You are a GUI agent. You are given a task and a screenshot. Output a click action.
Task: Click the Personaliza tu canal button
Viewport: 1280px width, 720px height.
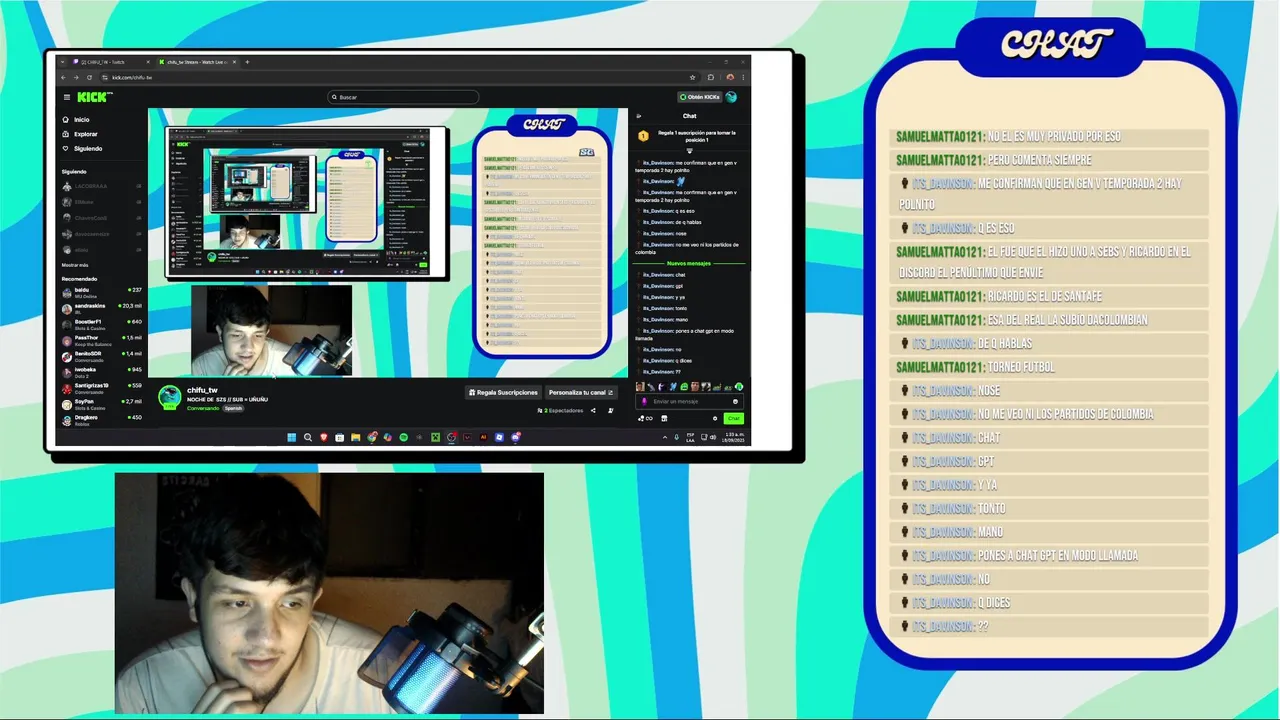(581, 392)
